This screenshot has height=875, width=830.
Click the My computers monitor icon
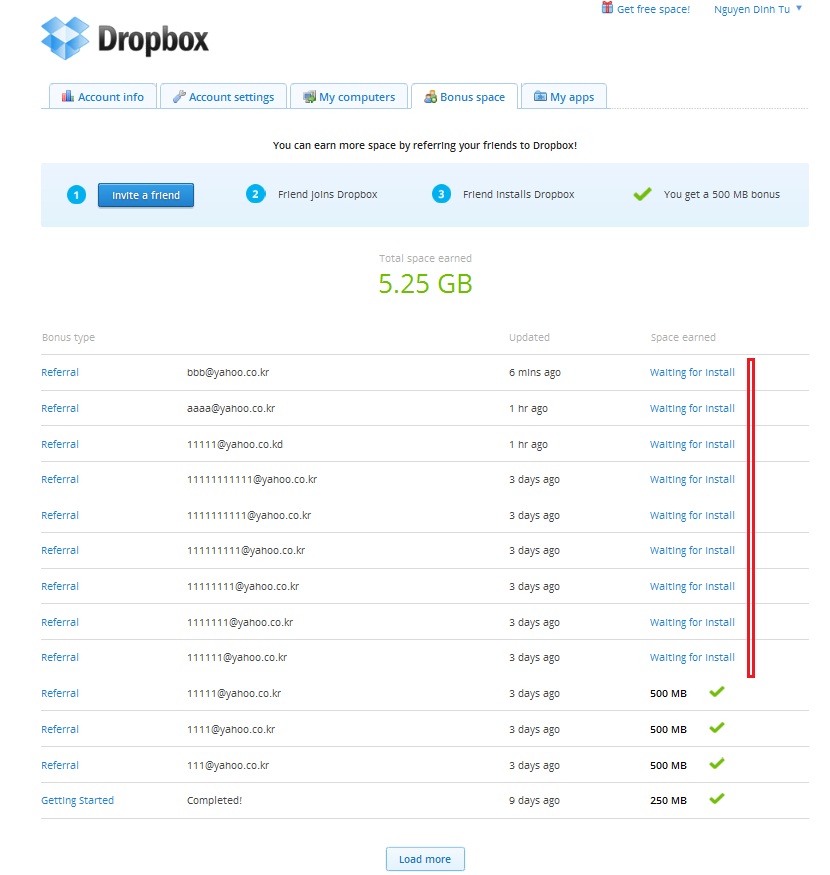[x=309, y=97]
